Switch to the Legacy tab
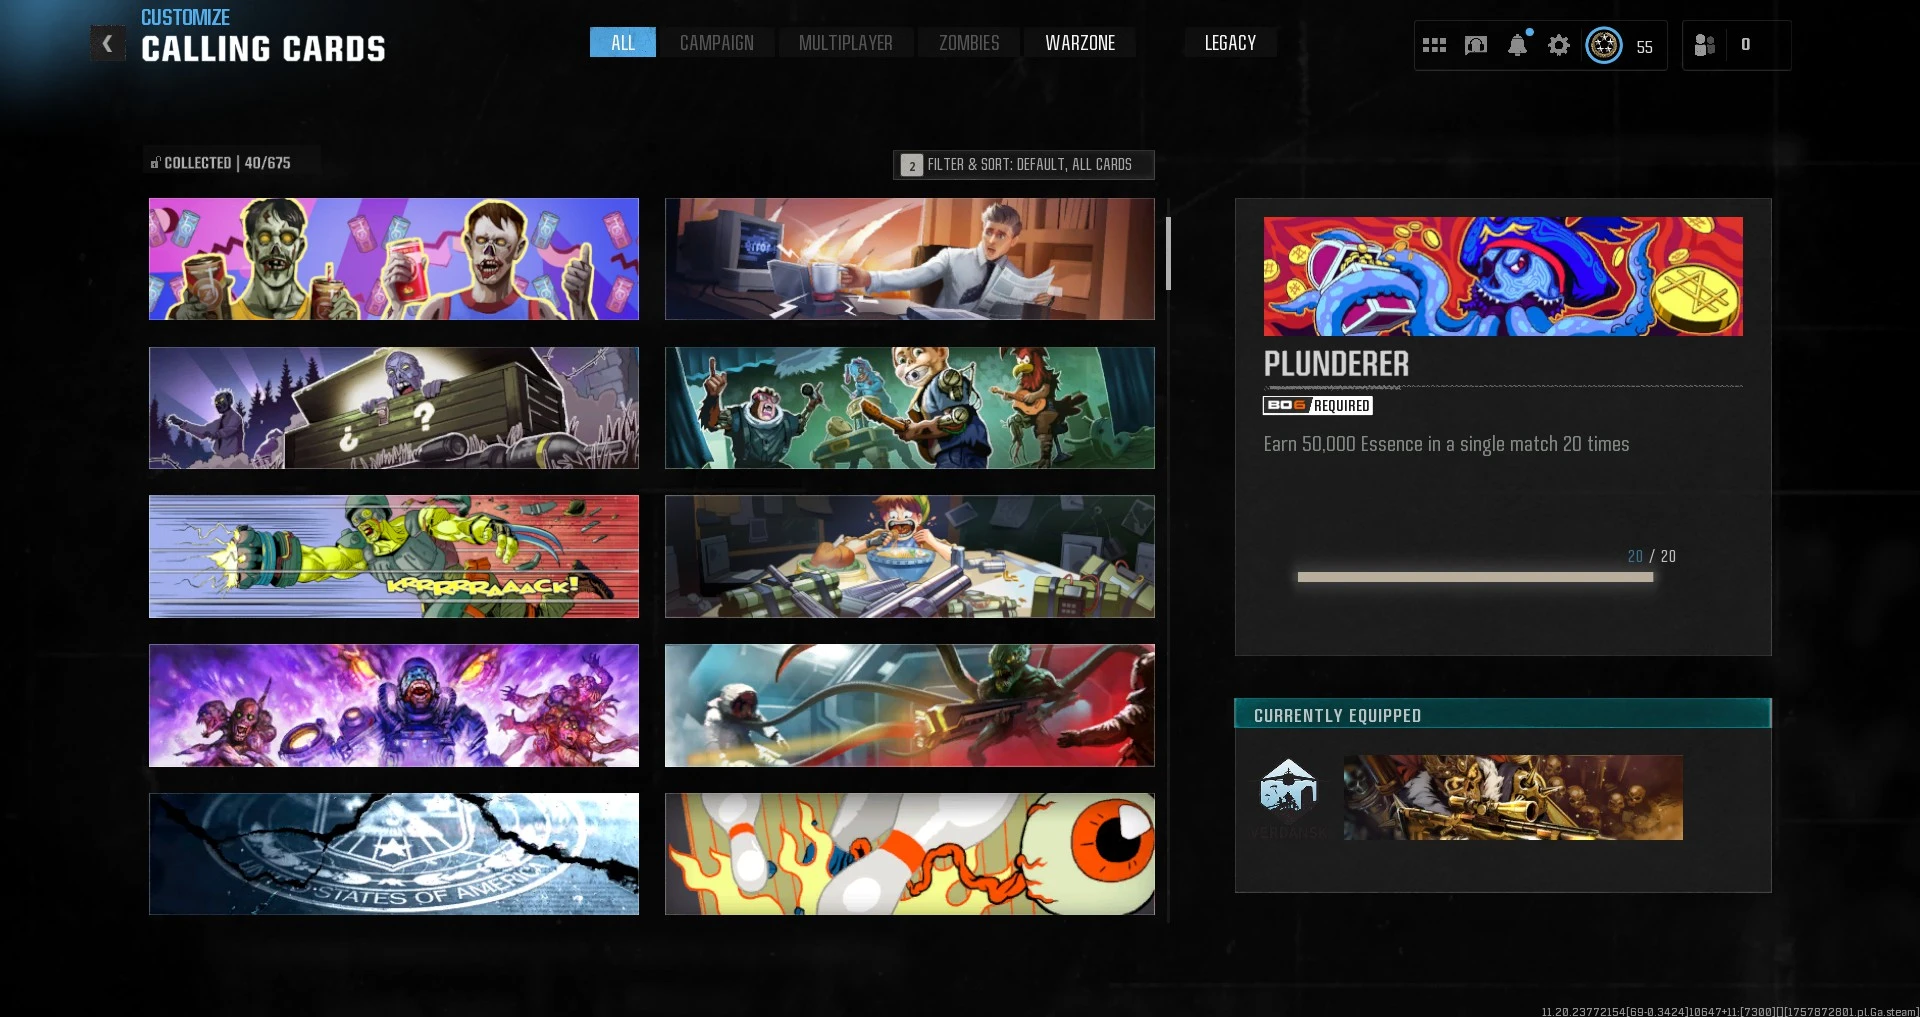 (1230, 43)
